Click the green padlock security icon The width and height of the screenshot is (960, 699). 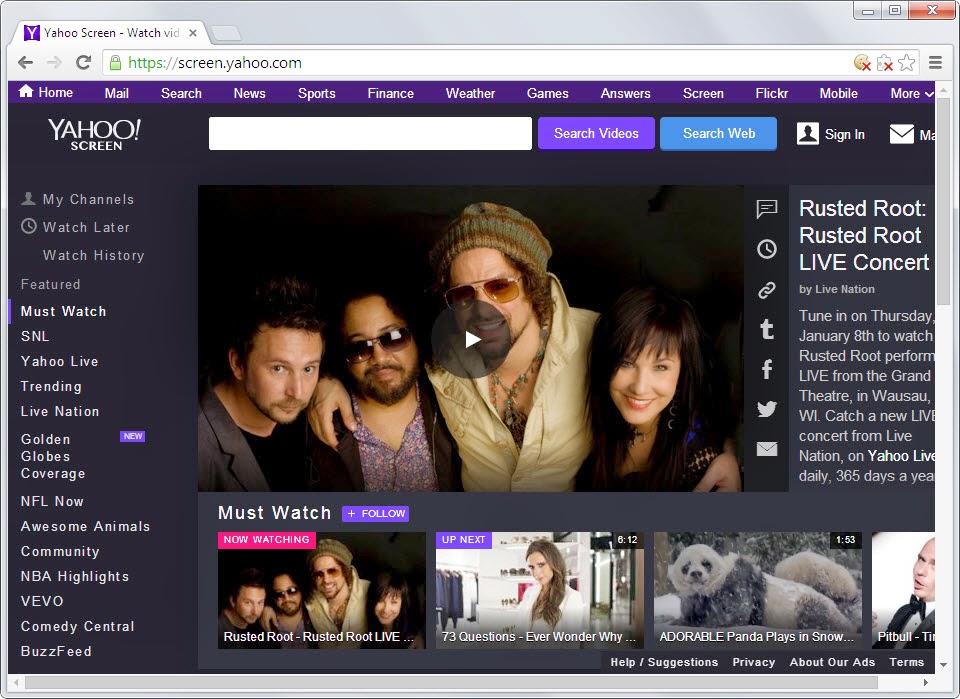tap(115, 62)
